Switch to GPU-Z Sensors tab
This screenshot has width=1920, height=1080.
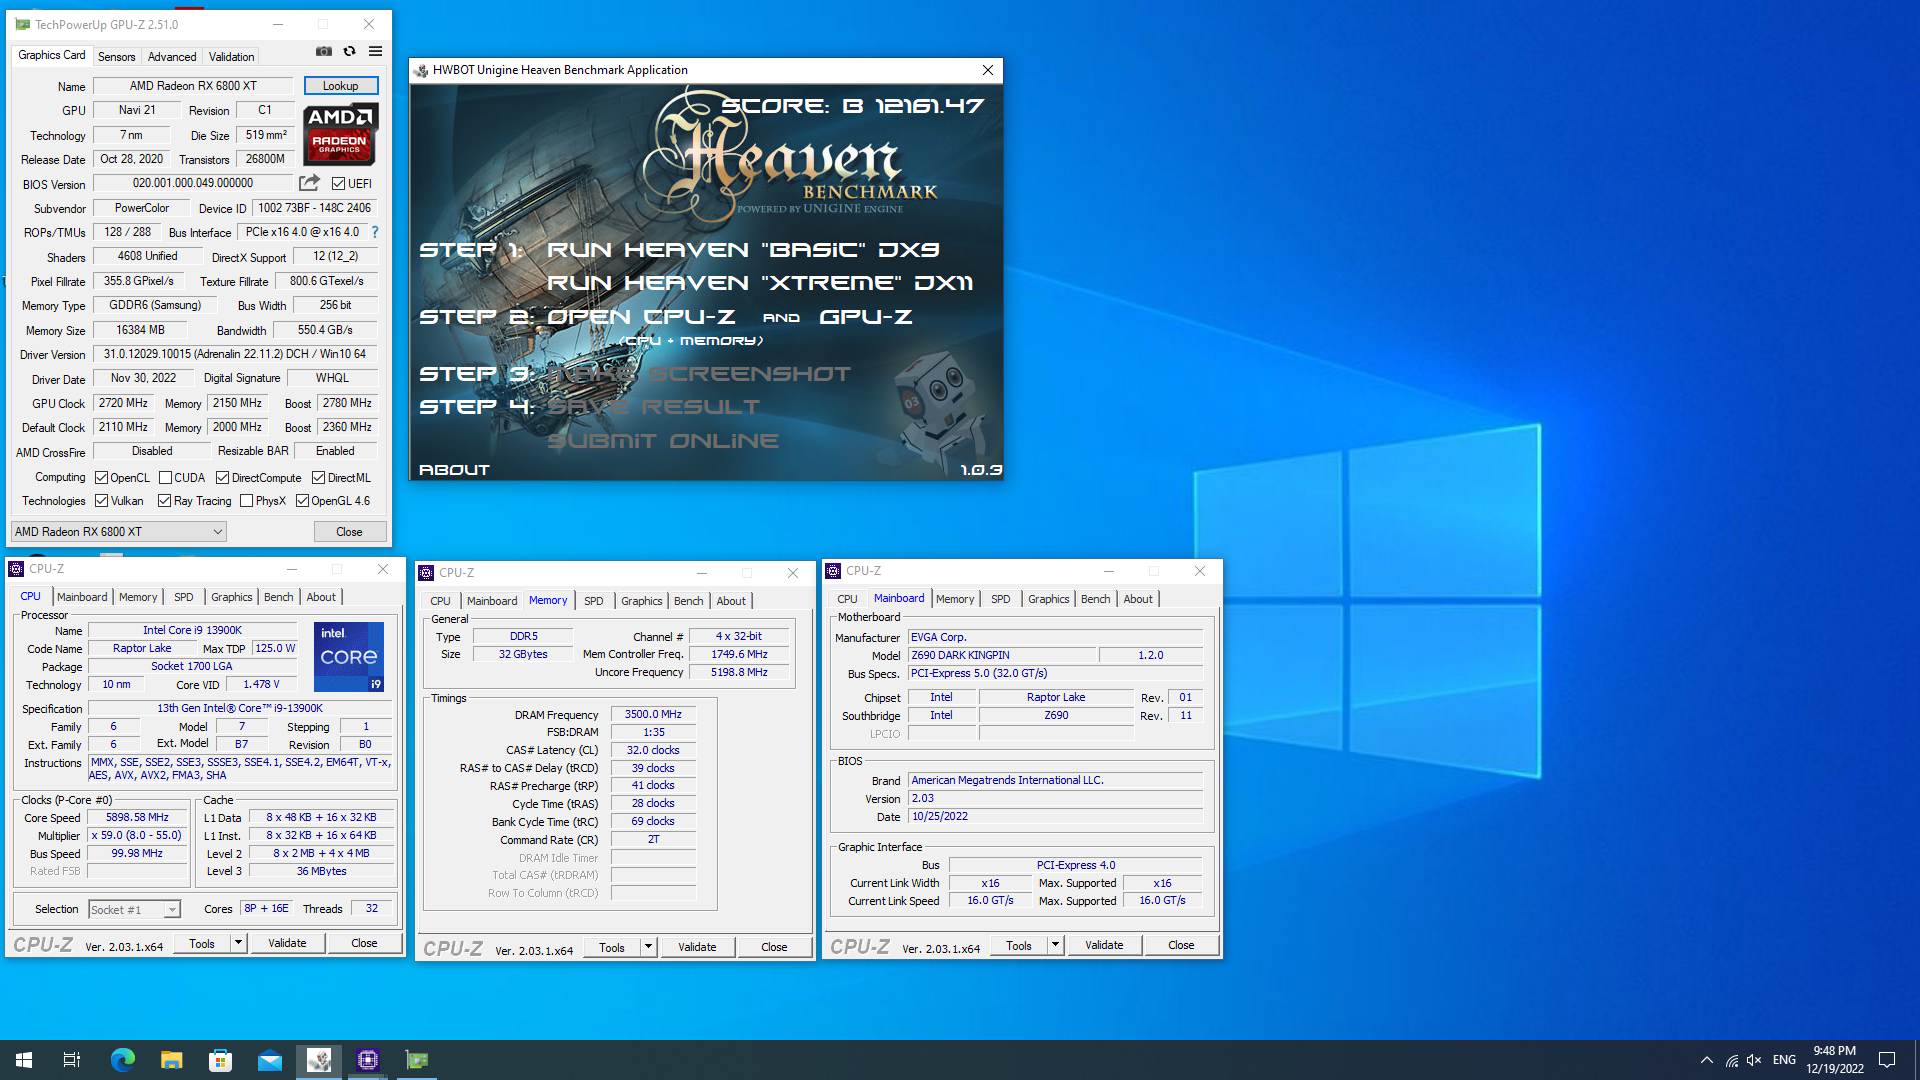click(x=116, y=57)
